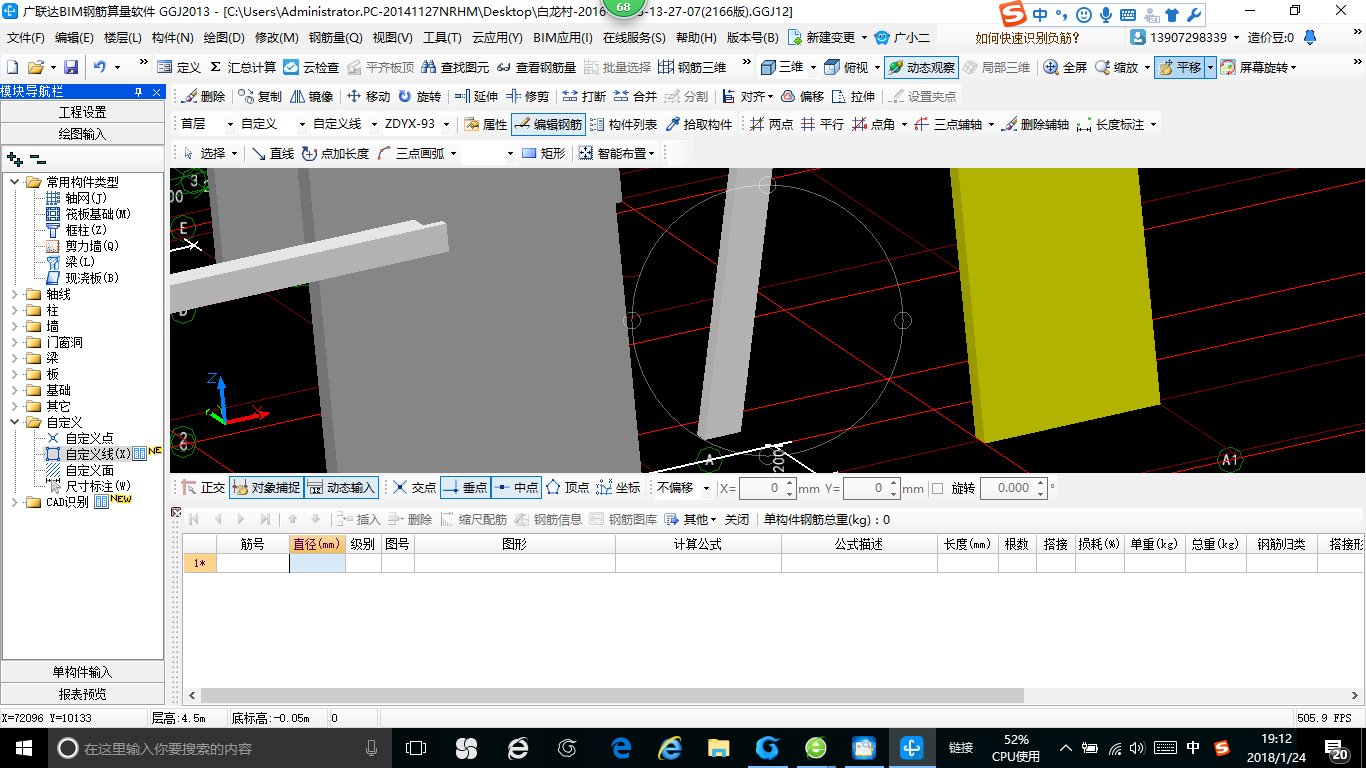Screen dimensions: 1366x768
Task: Click the 修剪 trim tool
Action: click(527, 96)
